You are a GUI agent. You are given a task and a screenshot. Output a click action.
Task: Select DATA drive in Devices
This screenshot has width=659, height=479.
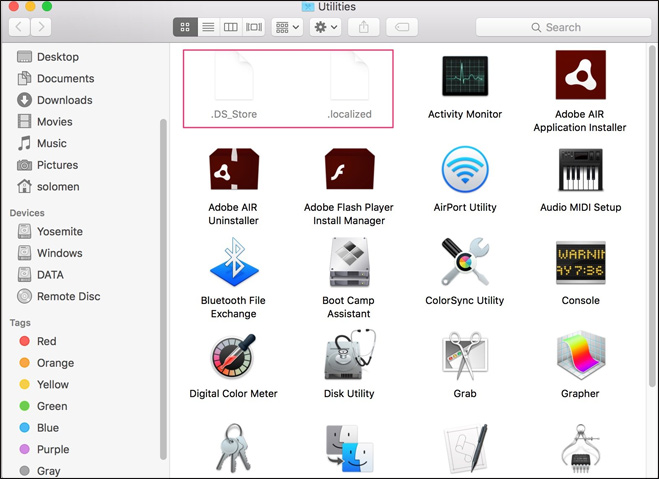[x=40, y=275]
